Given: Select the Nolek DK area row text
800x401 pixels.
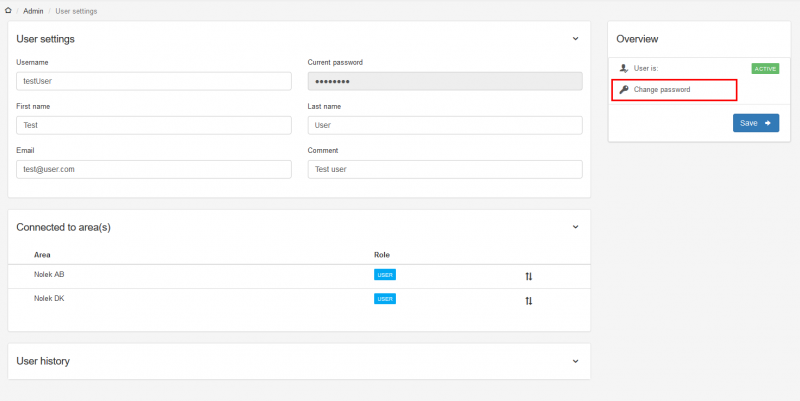Looking at the screenshot, I should point(49,298).
